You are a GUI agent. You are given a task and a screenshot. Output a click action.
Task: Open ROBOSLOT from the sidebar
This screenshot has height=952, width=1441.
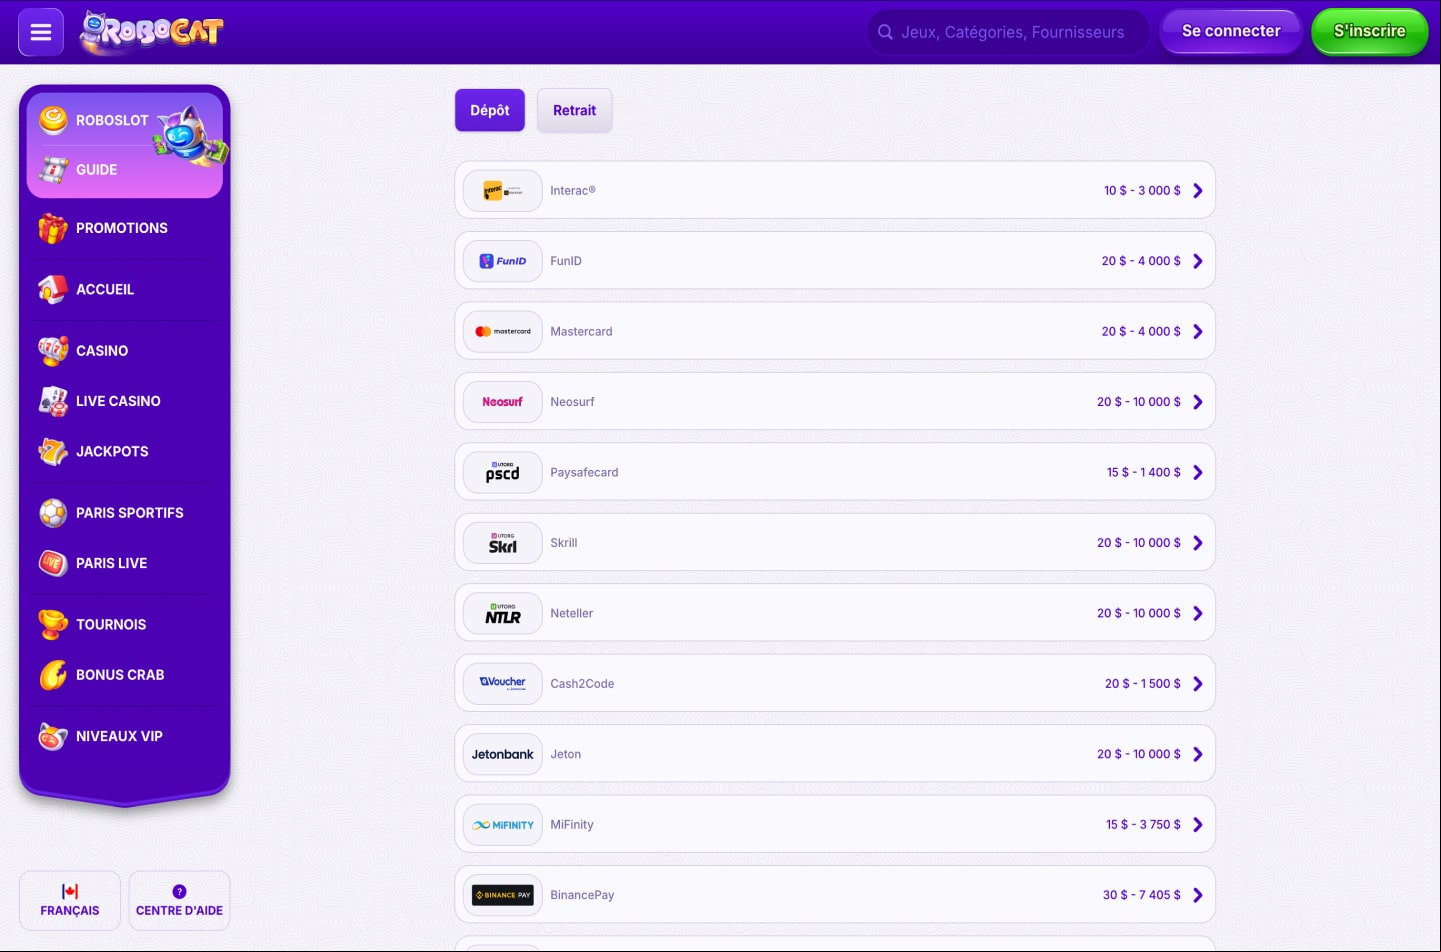coord(112,120)
